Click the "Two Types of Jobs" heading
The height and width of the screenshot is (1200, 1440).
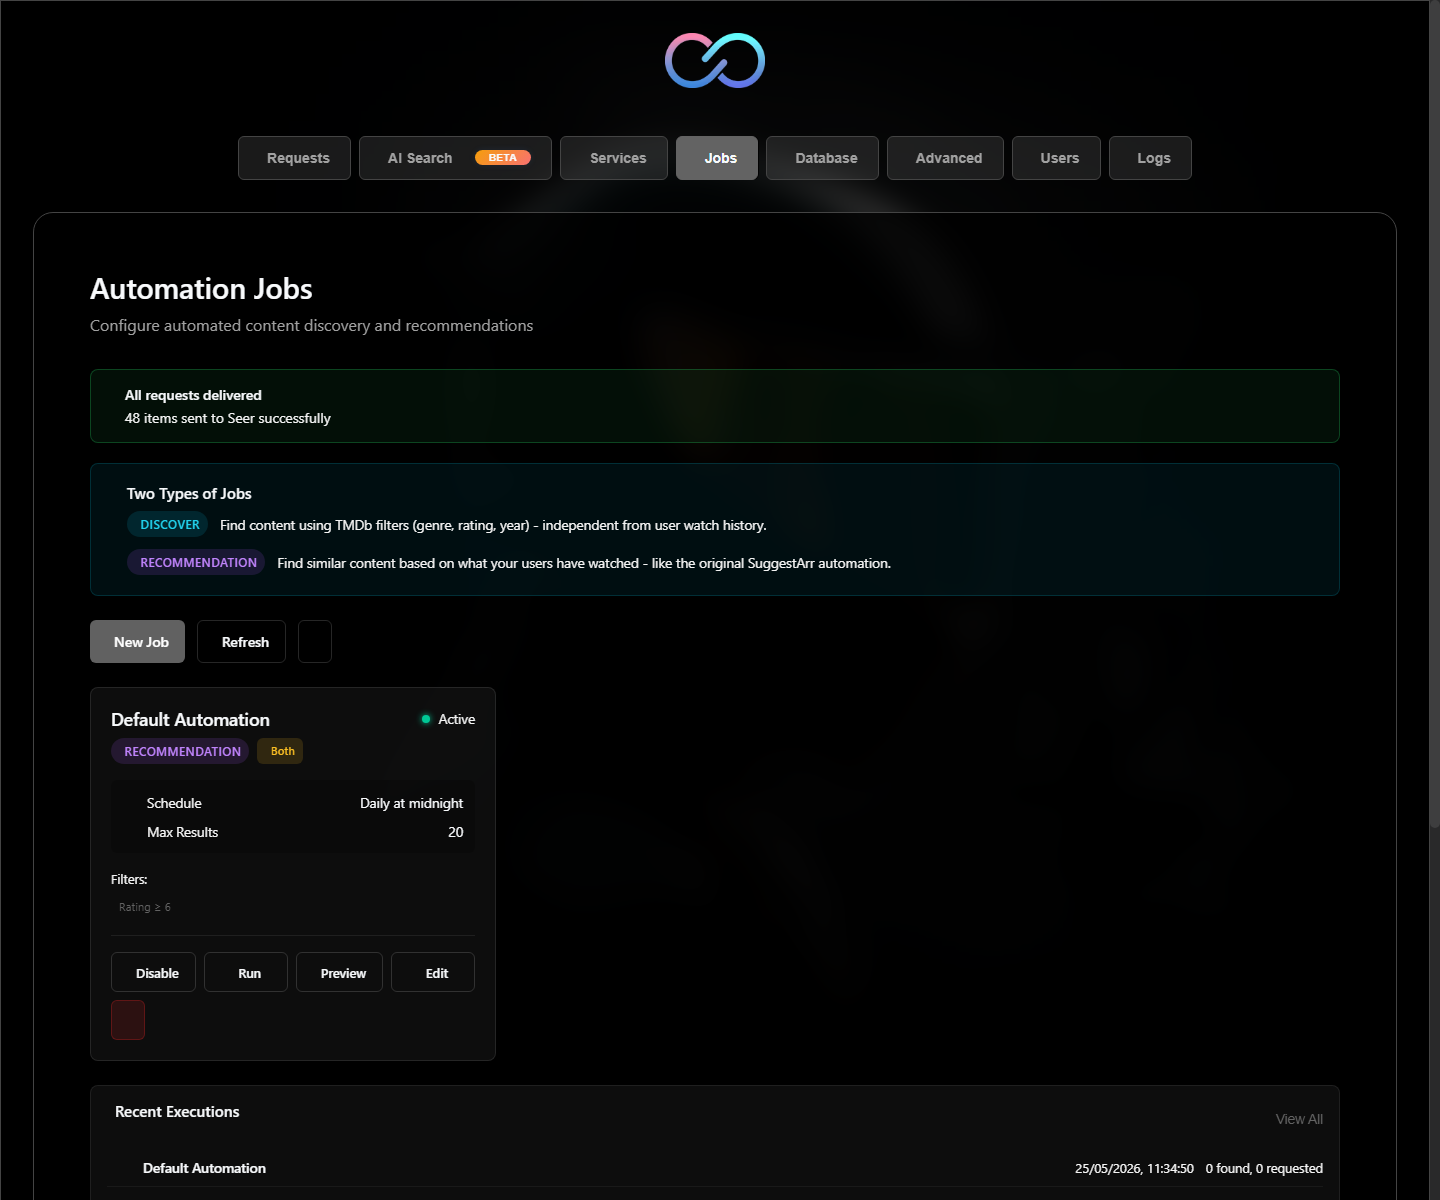(x=189, y=494)
